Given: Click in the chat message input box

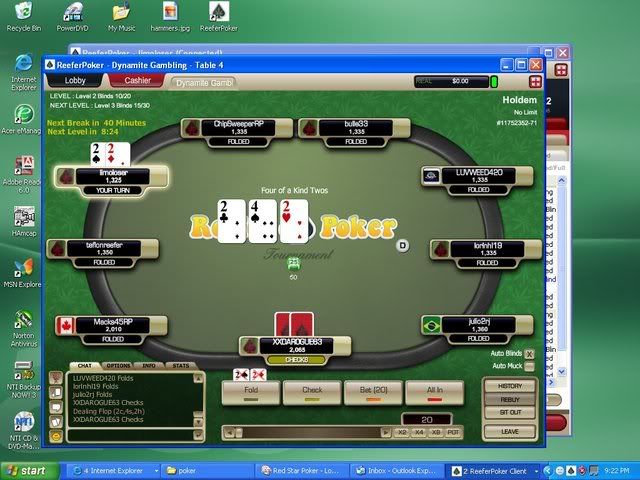Looking at the screenshot, I should coord(131,436).
